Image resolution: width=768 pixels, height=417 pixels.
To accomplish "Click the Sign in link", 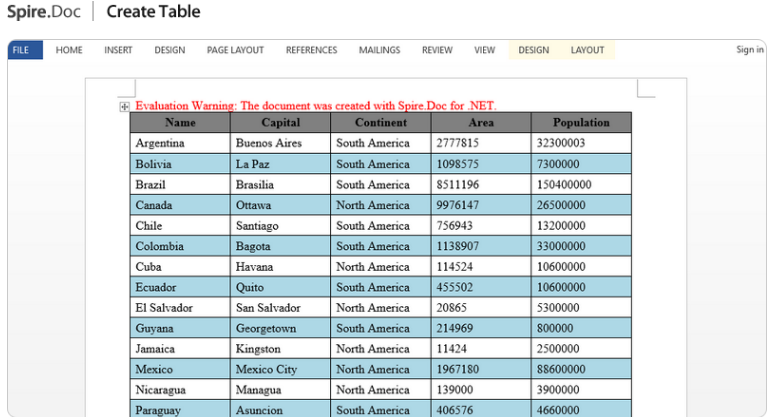I will point(750,49).
